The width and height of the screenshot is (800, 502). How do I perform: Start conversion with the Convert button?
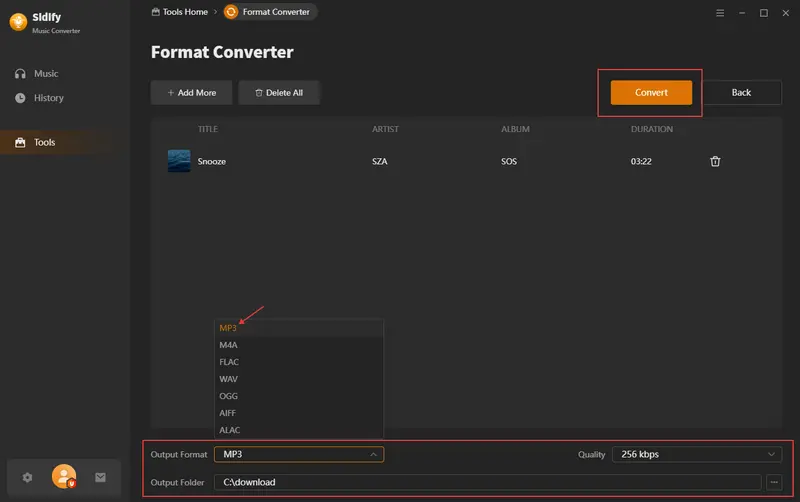coord(651,92)
